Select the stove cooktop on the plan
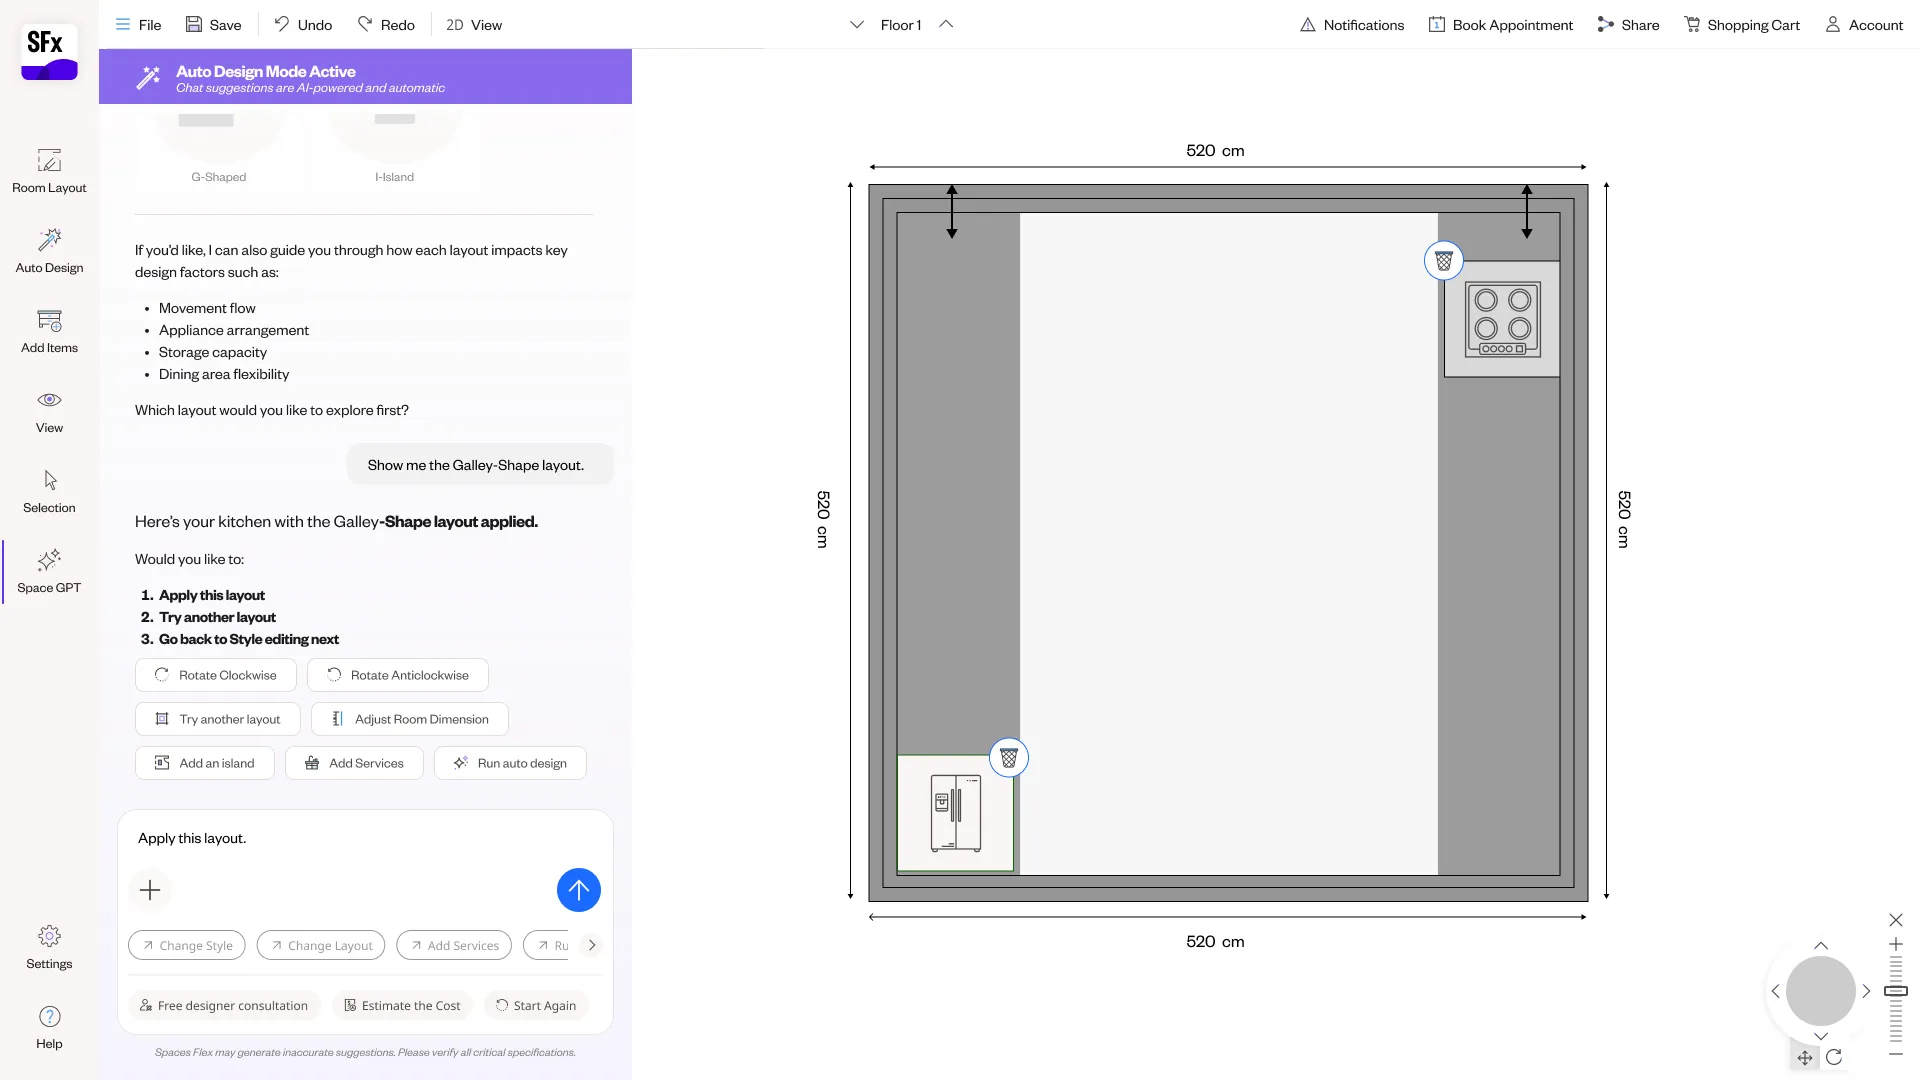 coord(1502,319)
